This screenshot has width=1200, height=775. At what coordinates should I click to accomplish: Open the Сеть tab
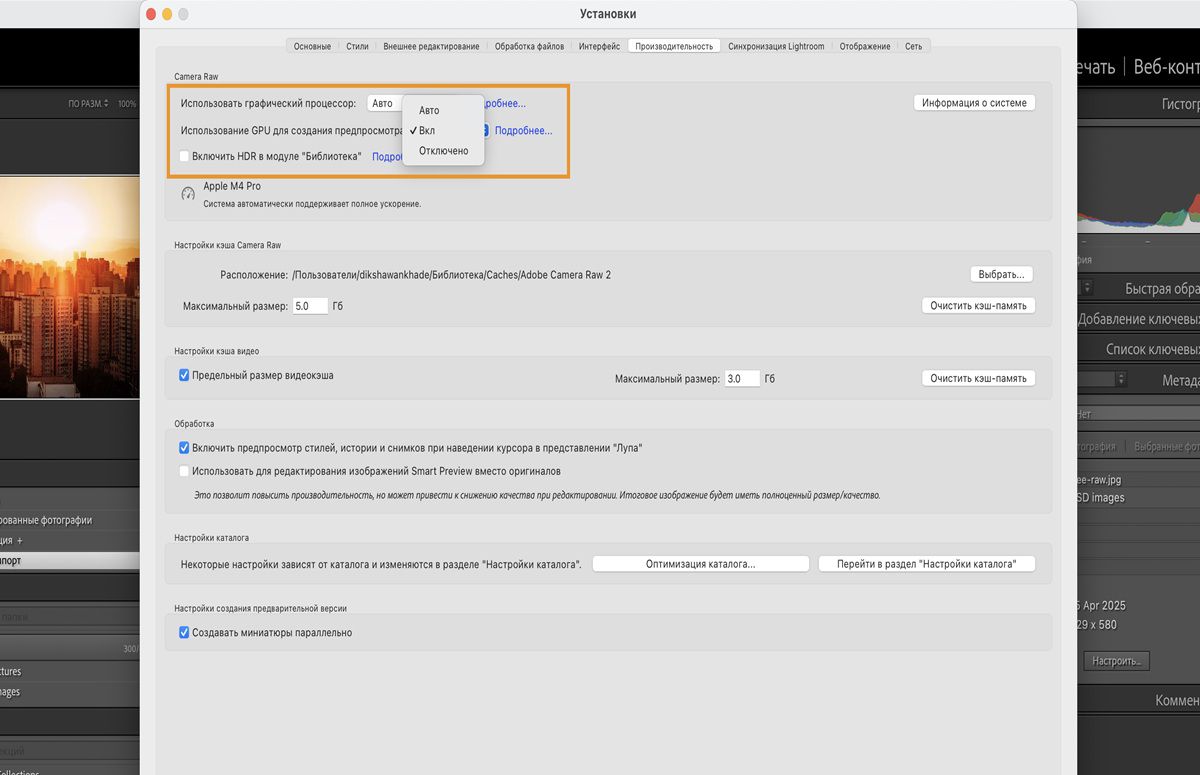pos(914,46)
